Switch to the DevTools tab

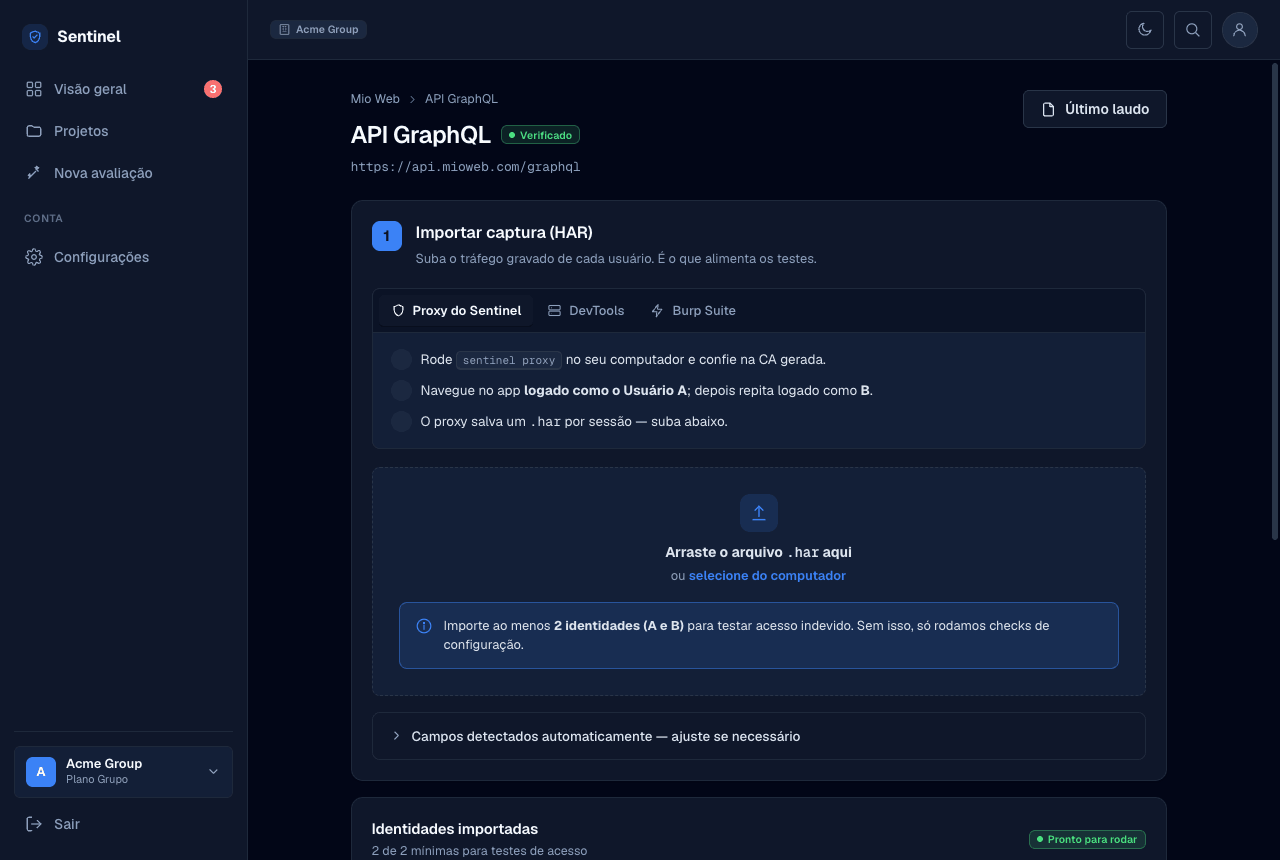point(586,311)
